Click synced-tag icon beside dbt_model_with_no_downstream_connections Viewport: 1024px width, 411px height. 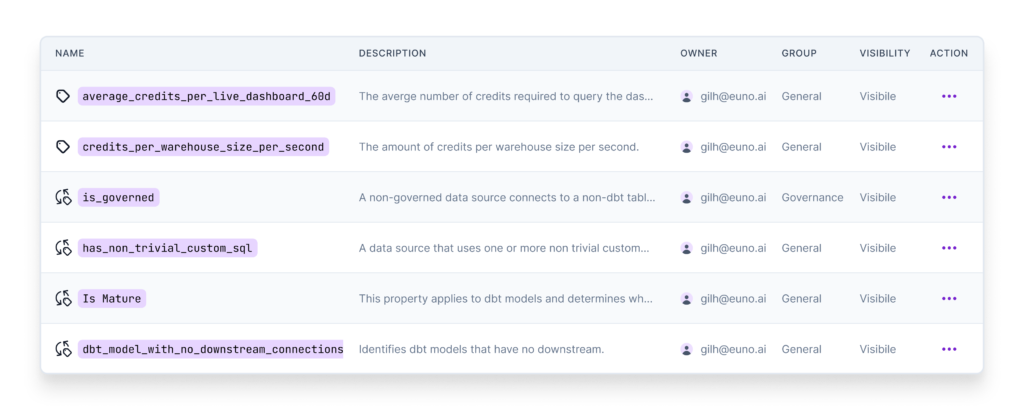click(x=63, y=350)
